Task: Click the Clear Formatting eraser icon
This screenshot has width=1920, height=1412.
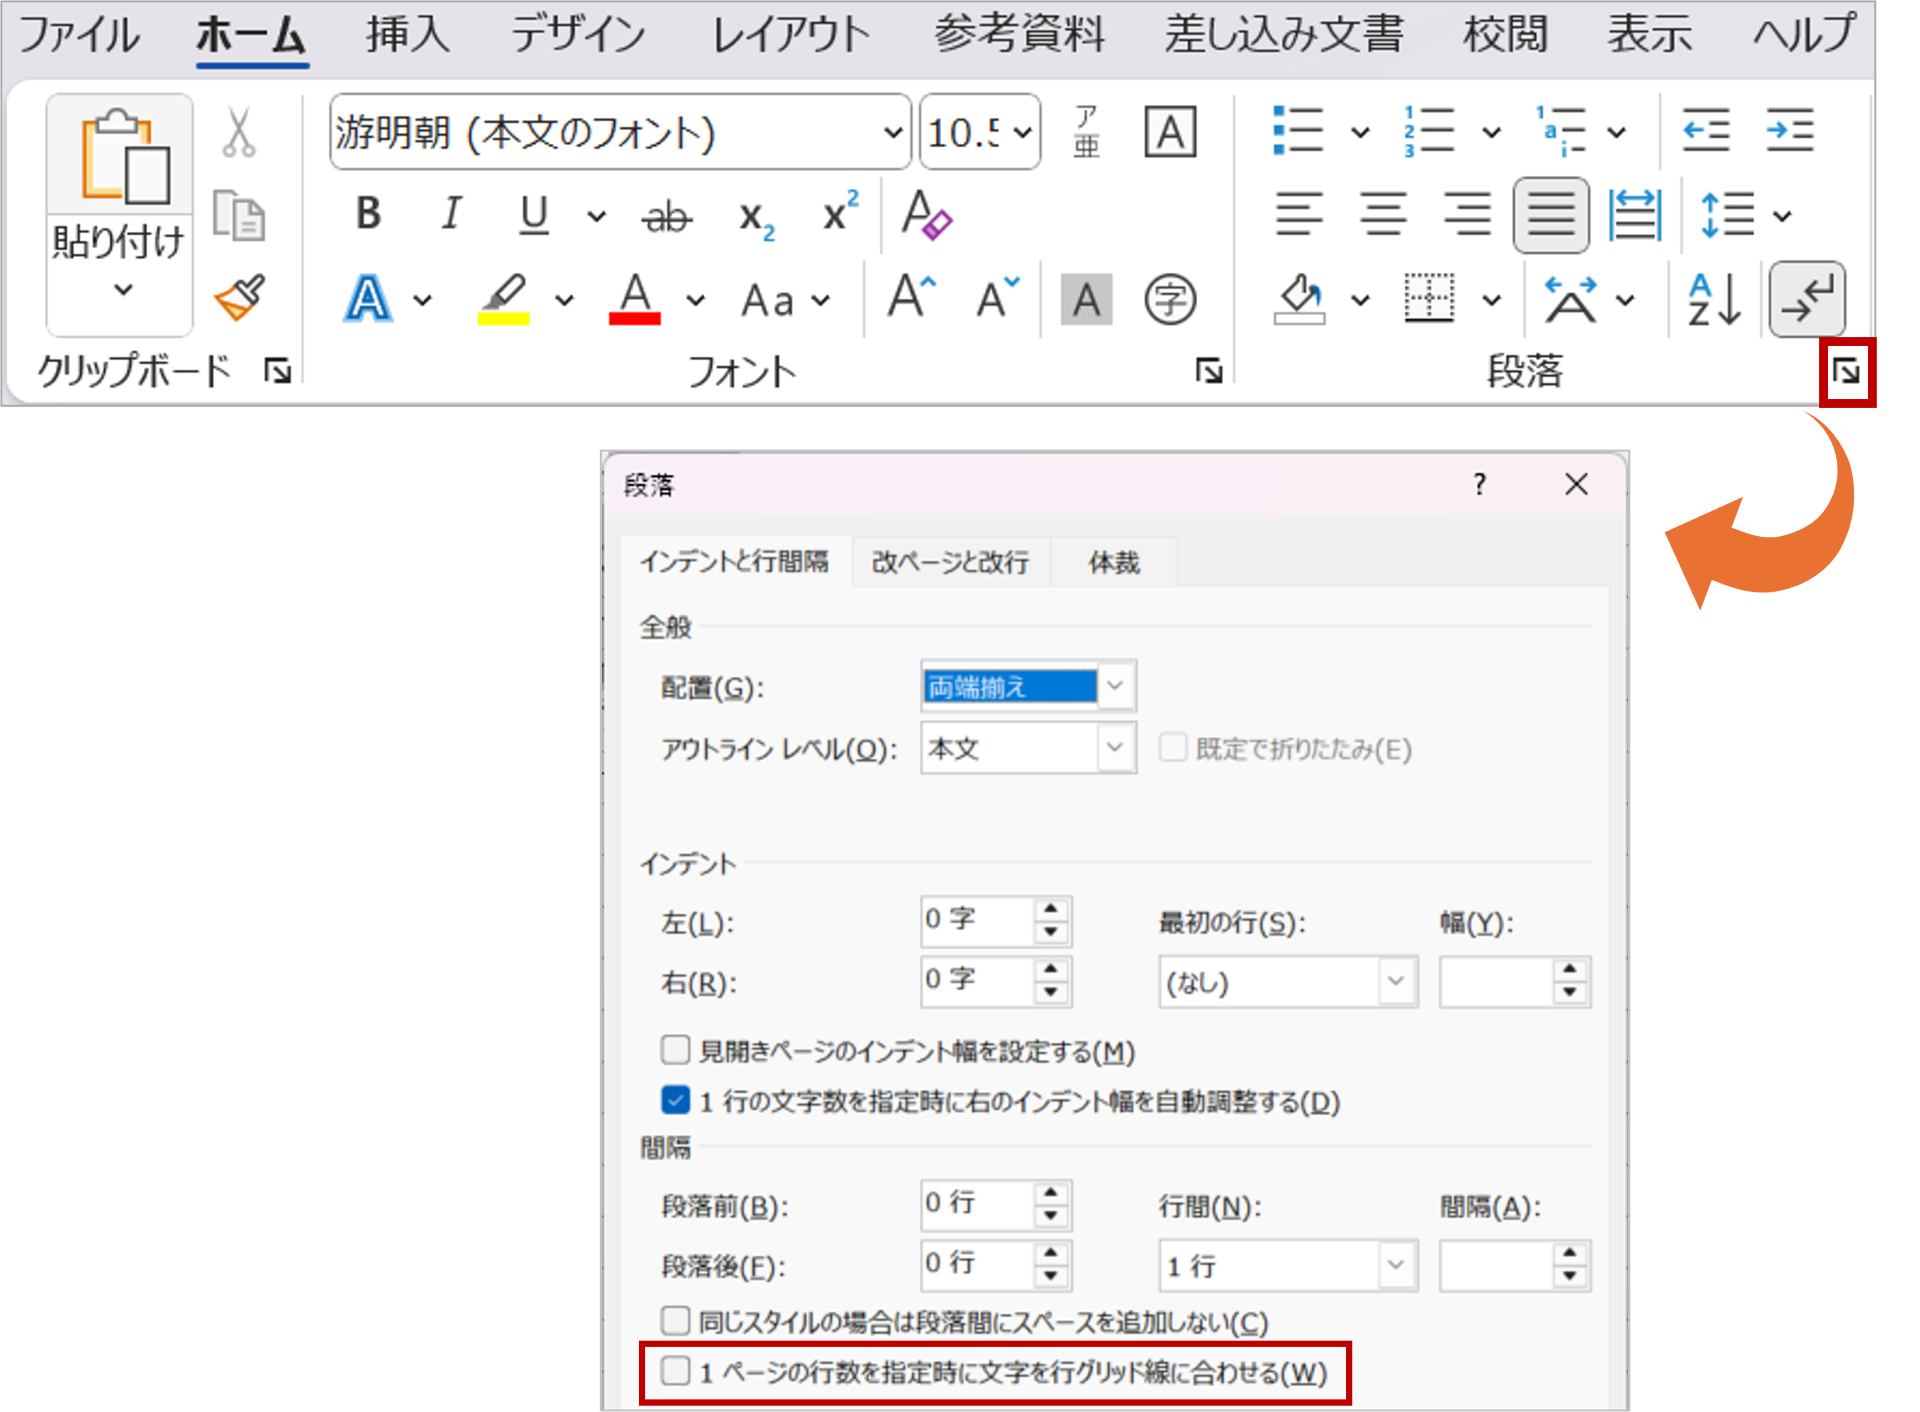Action: click(926, 215)
